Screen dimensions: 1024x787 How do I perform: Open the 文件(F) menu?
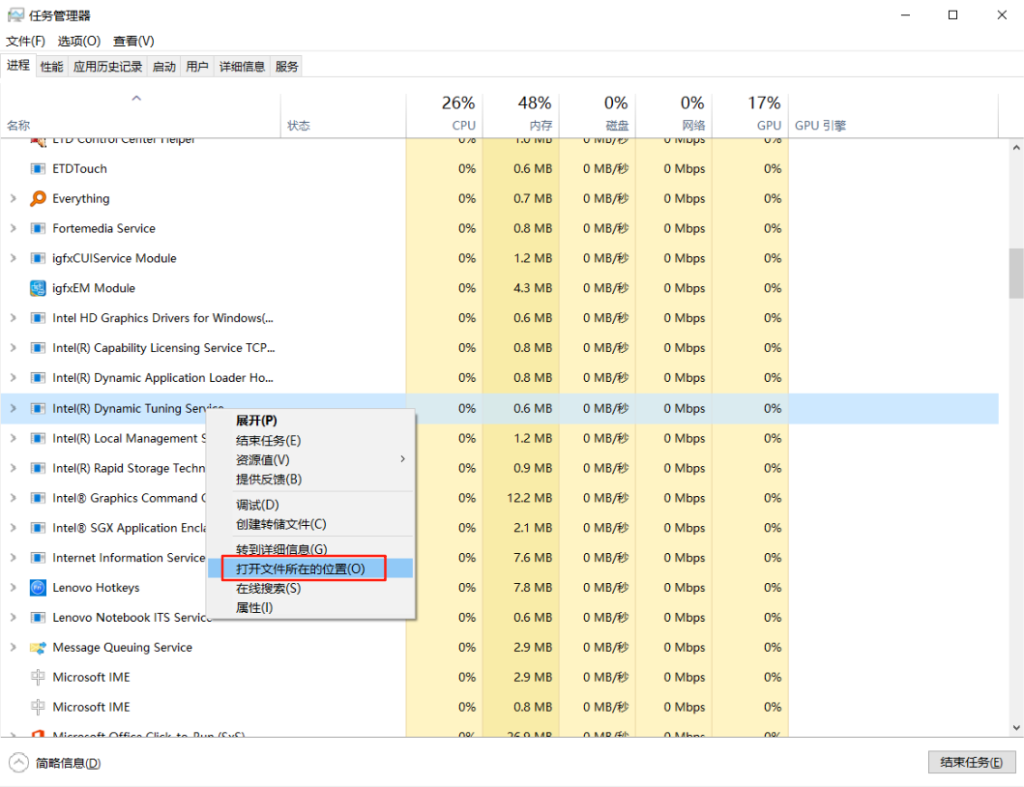25,41
